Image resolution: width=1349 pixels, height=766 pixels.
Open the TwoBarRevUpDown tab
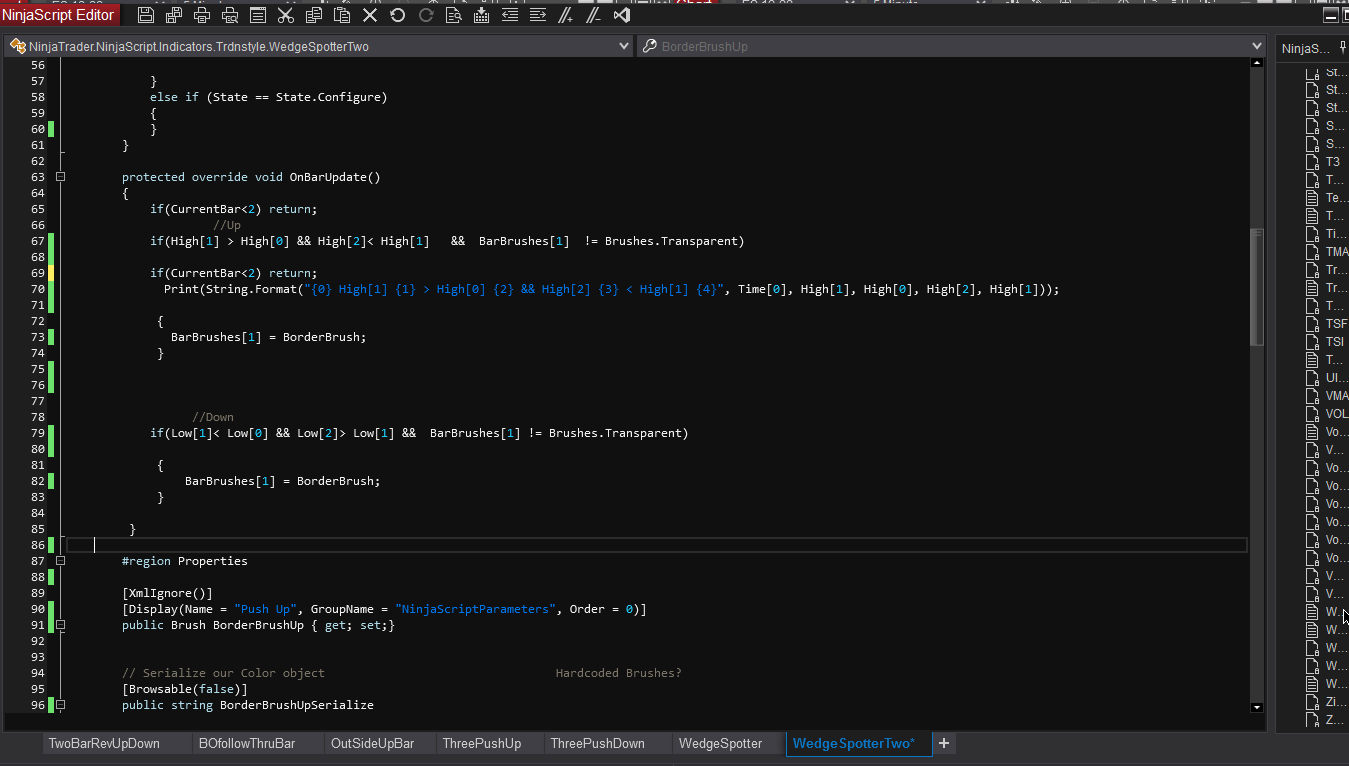[x=104, y=743]
